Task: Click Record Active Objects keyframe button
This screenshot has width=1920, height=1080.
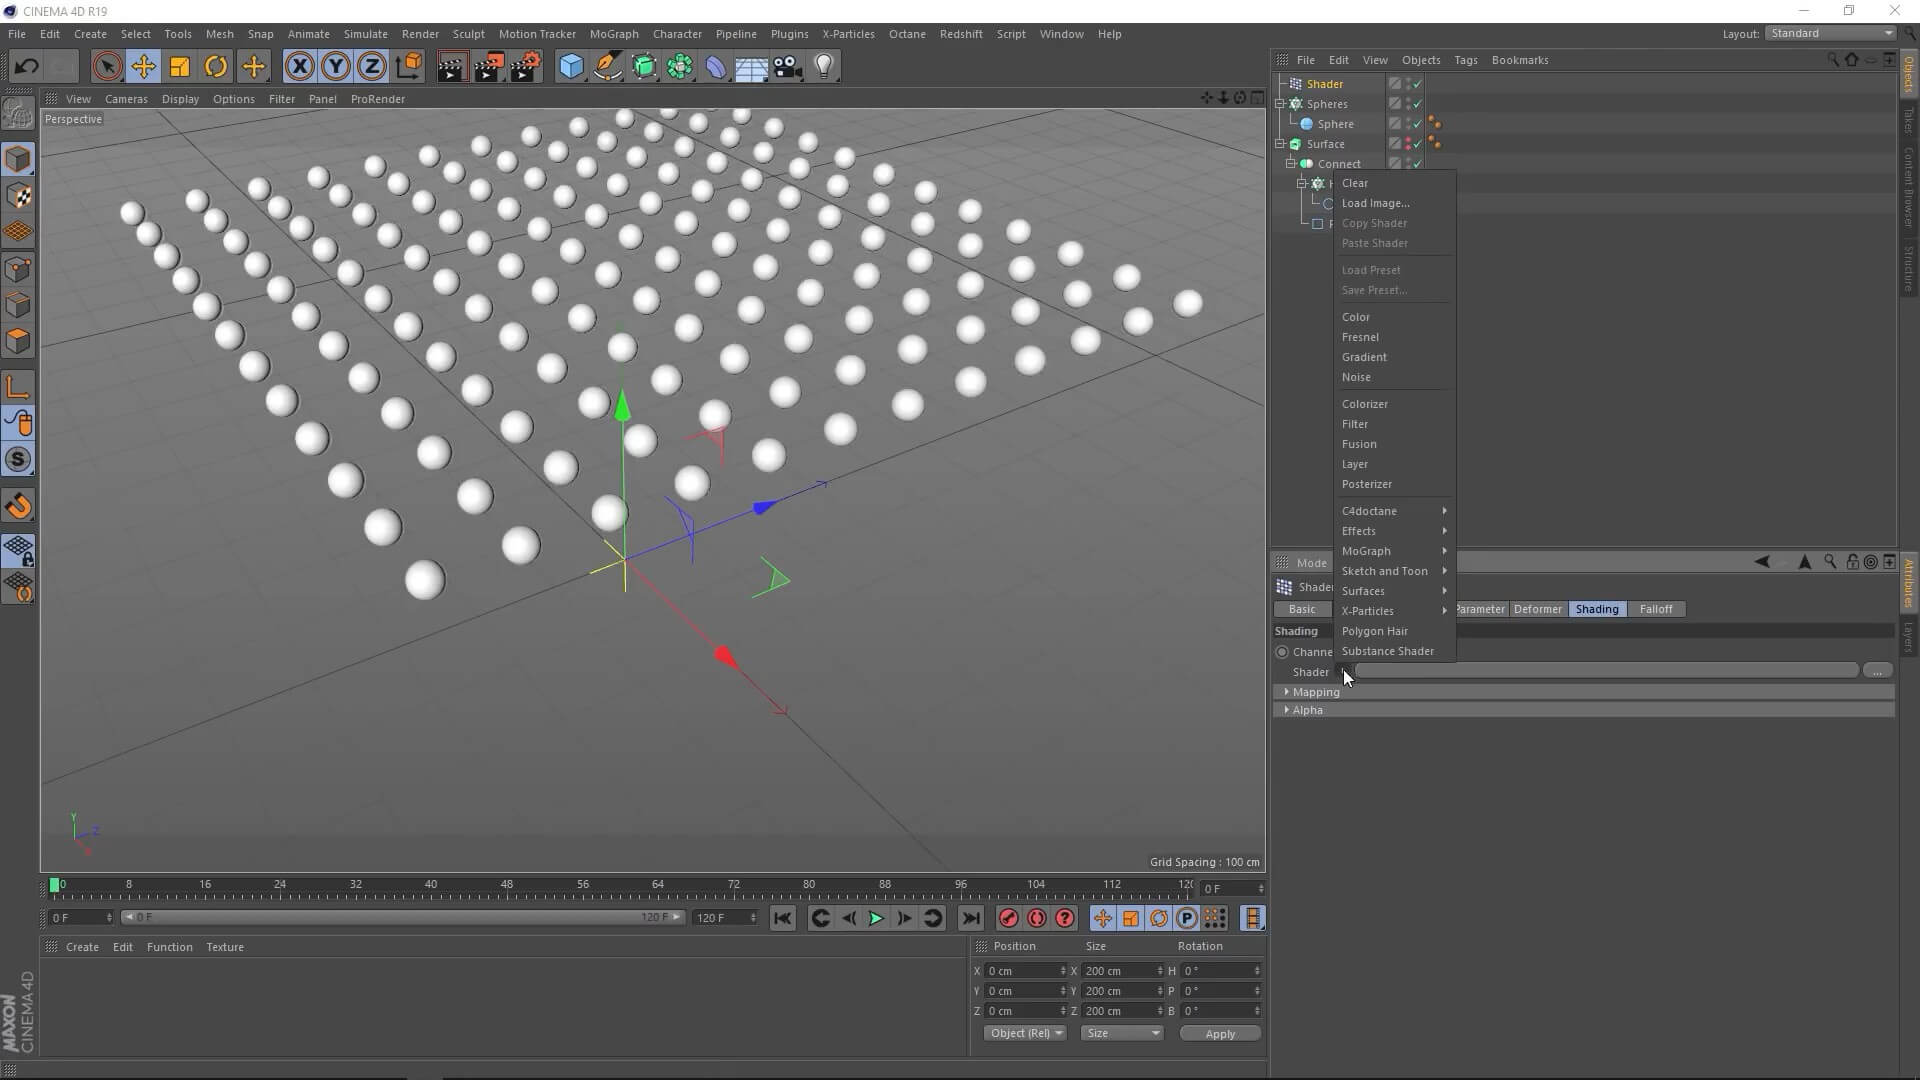Action: (1008, 918)
